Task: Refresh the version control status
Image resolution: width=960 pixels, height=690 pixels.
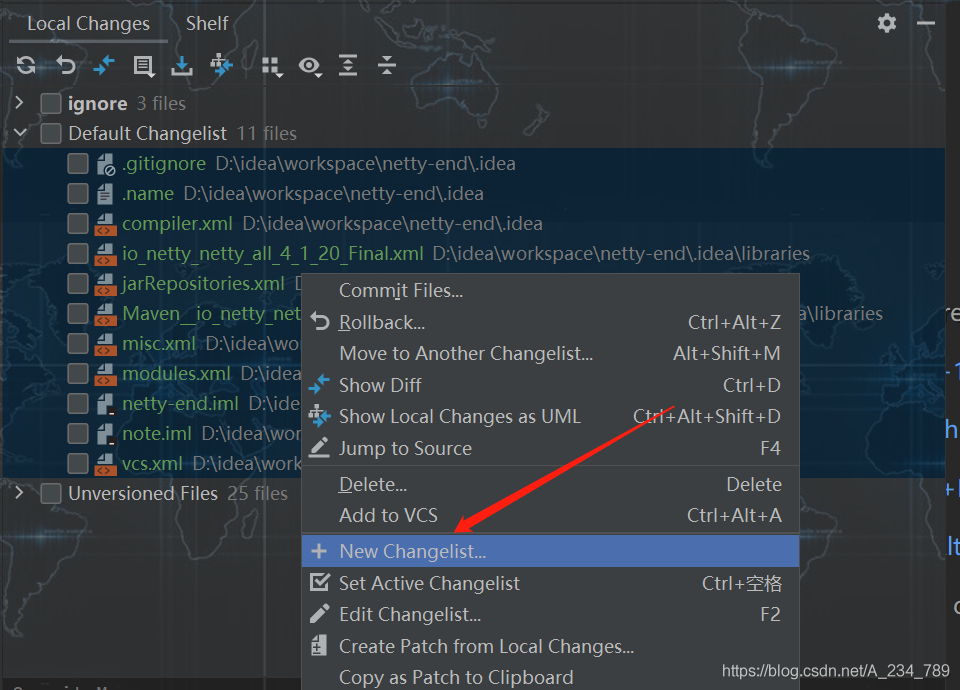Action: point(25,66)
